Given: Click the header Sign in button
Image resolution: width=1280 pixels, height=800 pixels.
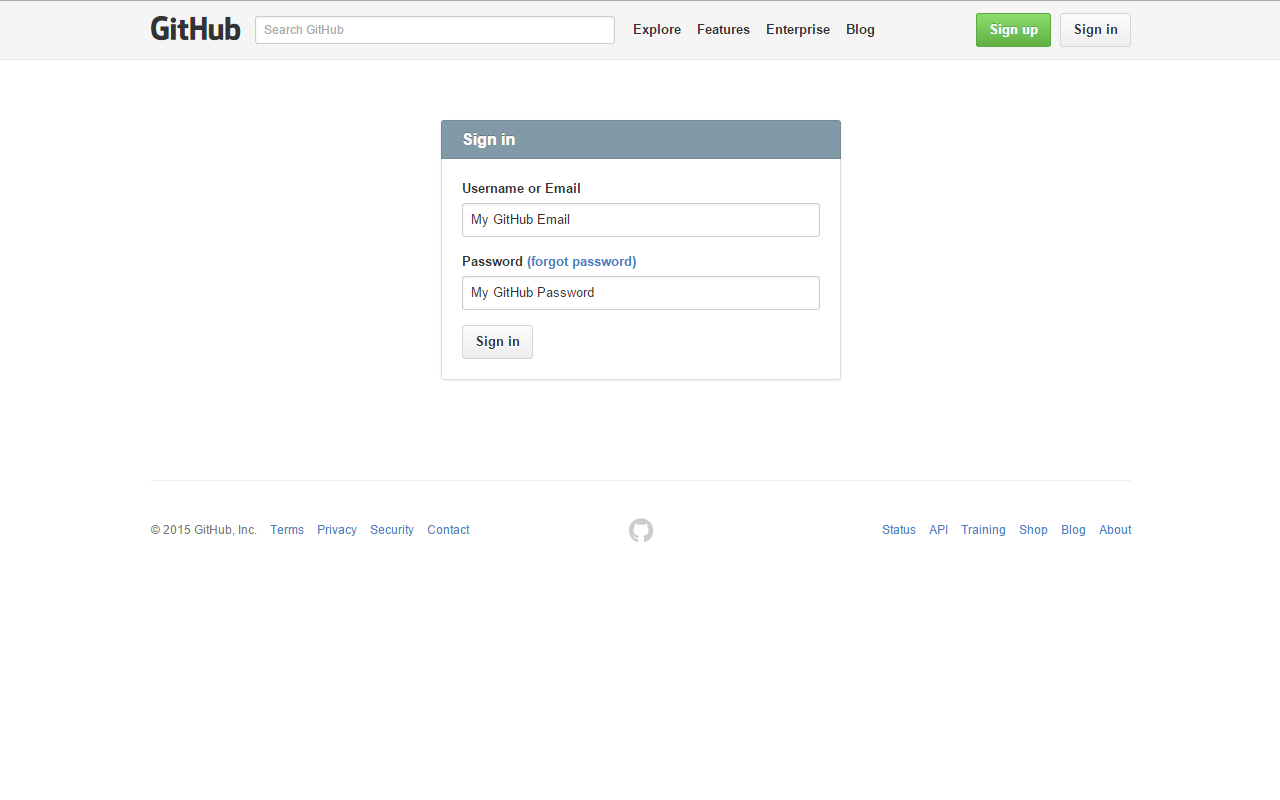Looking at the screenshot, I should 1095,30.
